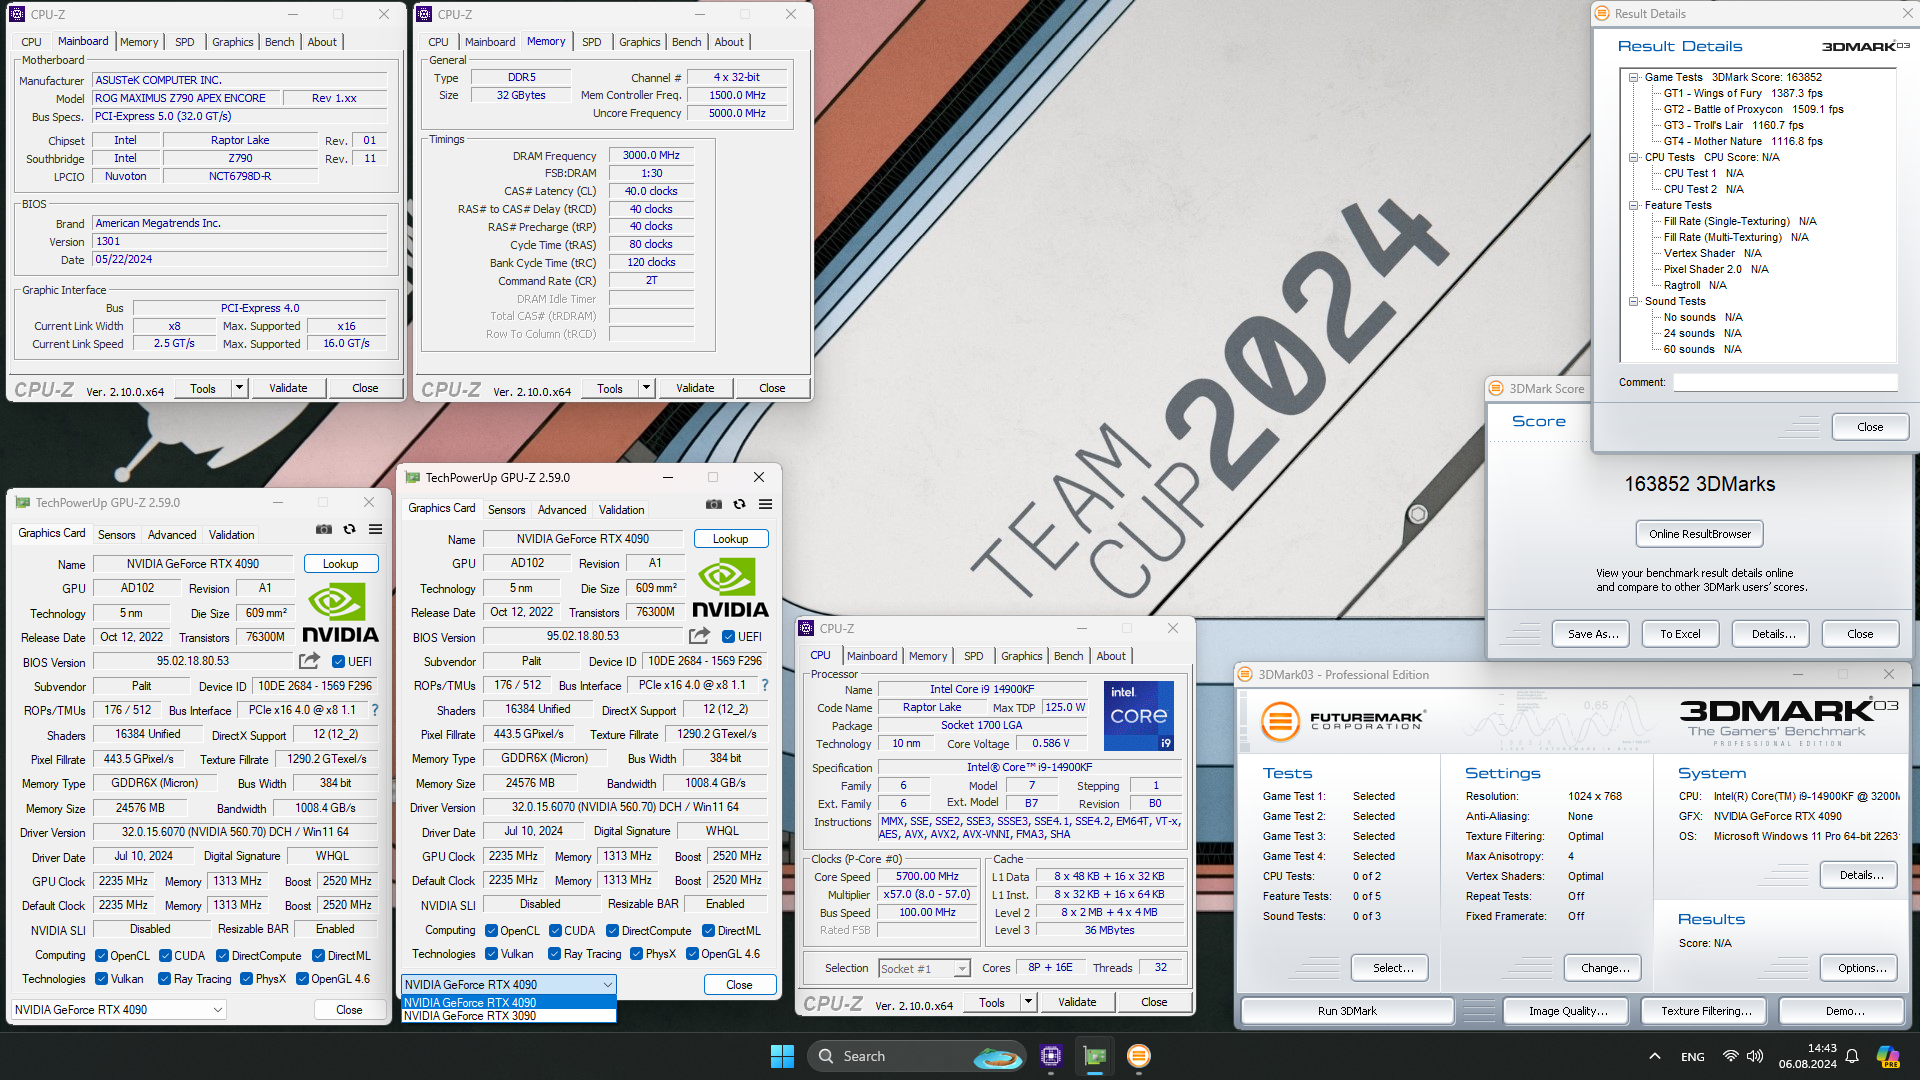This screenshot has height=1080, width=1920.
Task: Open the GPU selector dropdown in the front GPU-Z window
Action: (x=508, y=985)
